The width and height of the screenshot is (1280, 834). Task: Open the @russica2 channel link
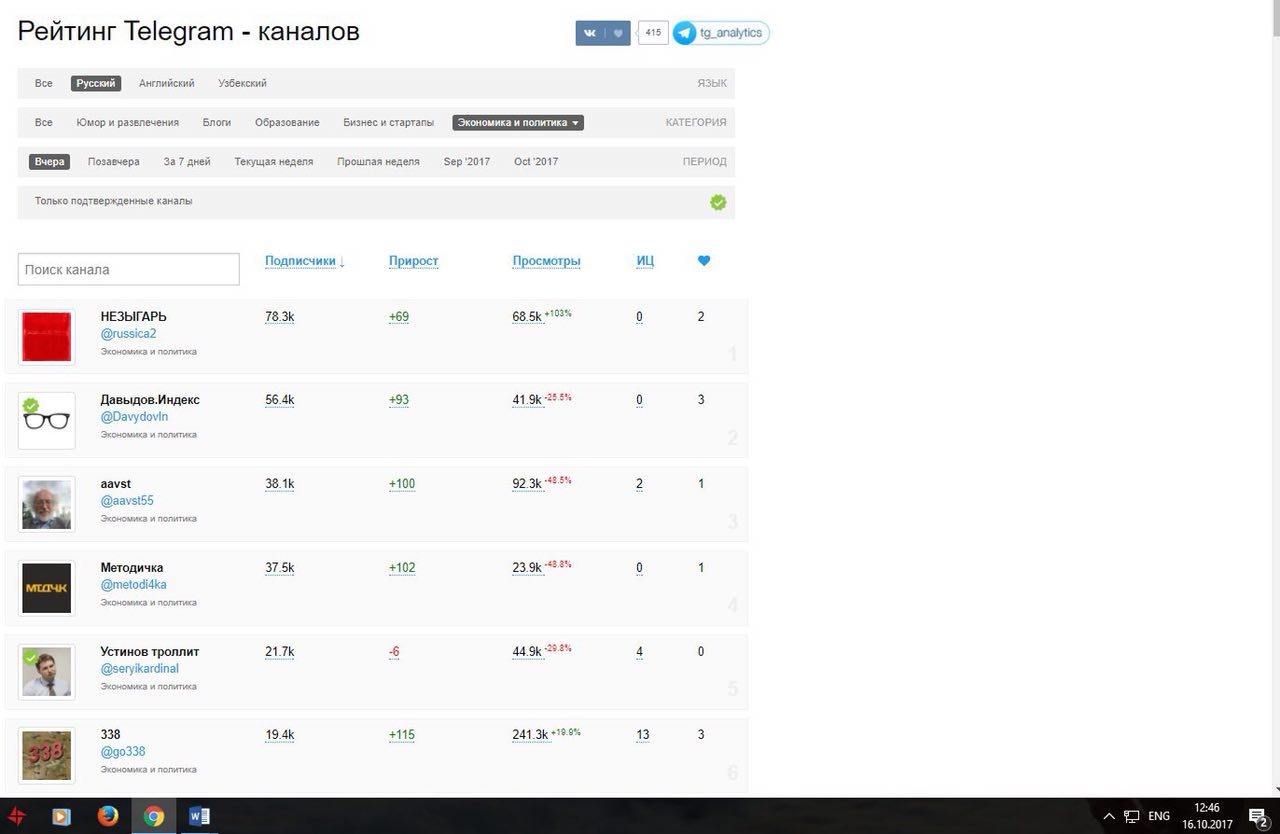coord(128,333)
